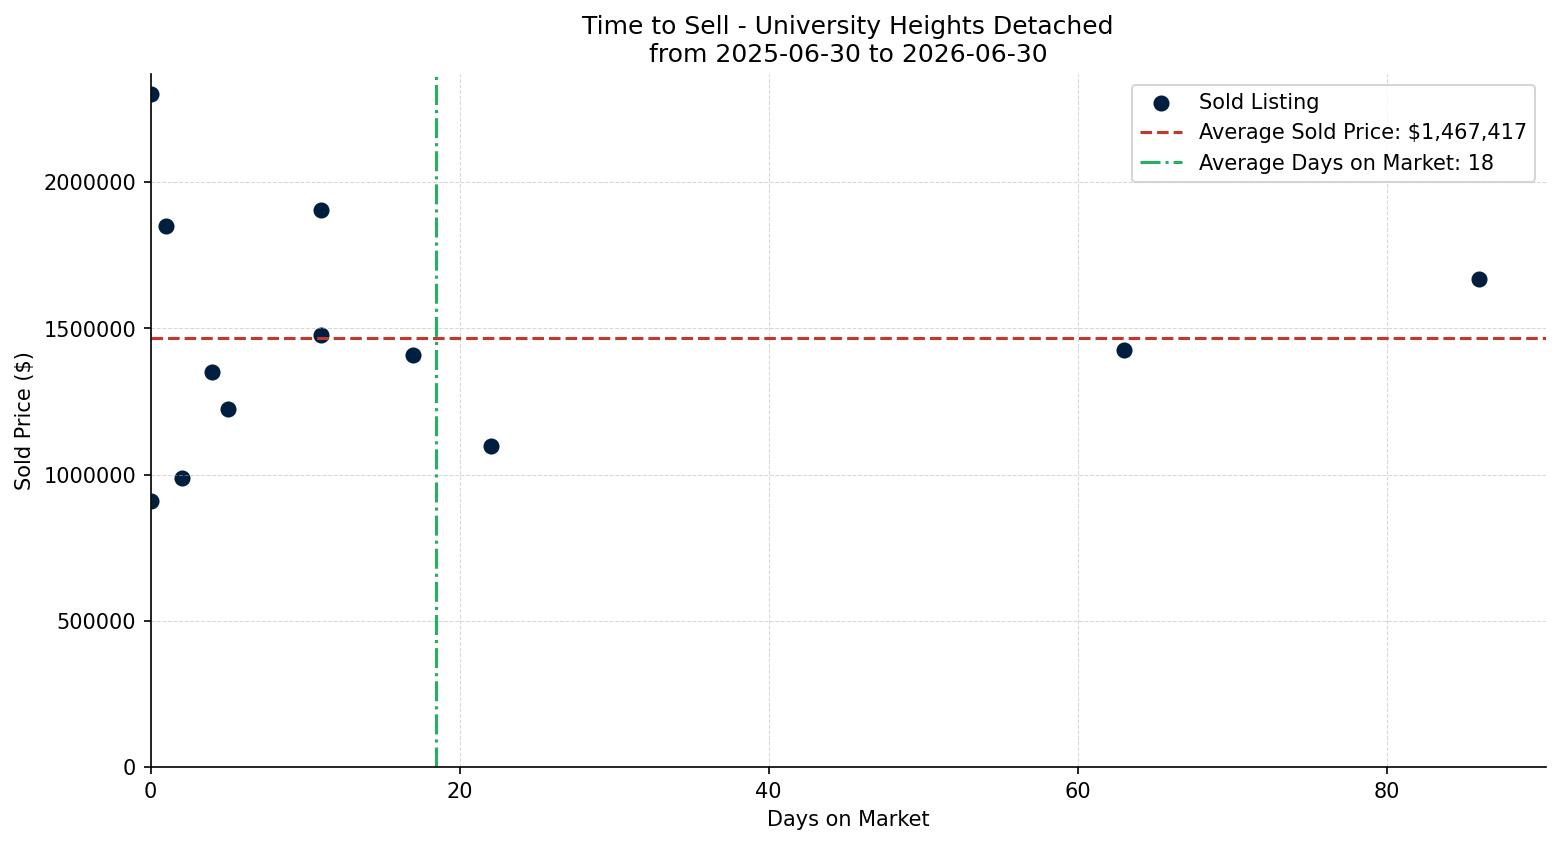
Task: Select the data point at 63 days on market
Action: coord(1124,350)
